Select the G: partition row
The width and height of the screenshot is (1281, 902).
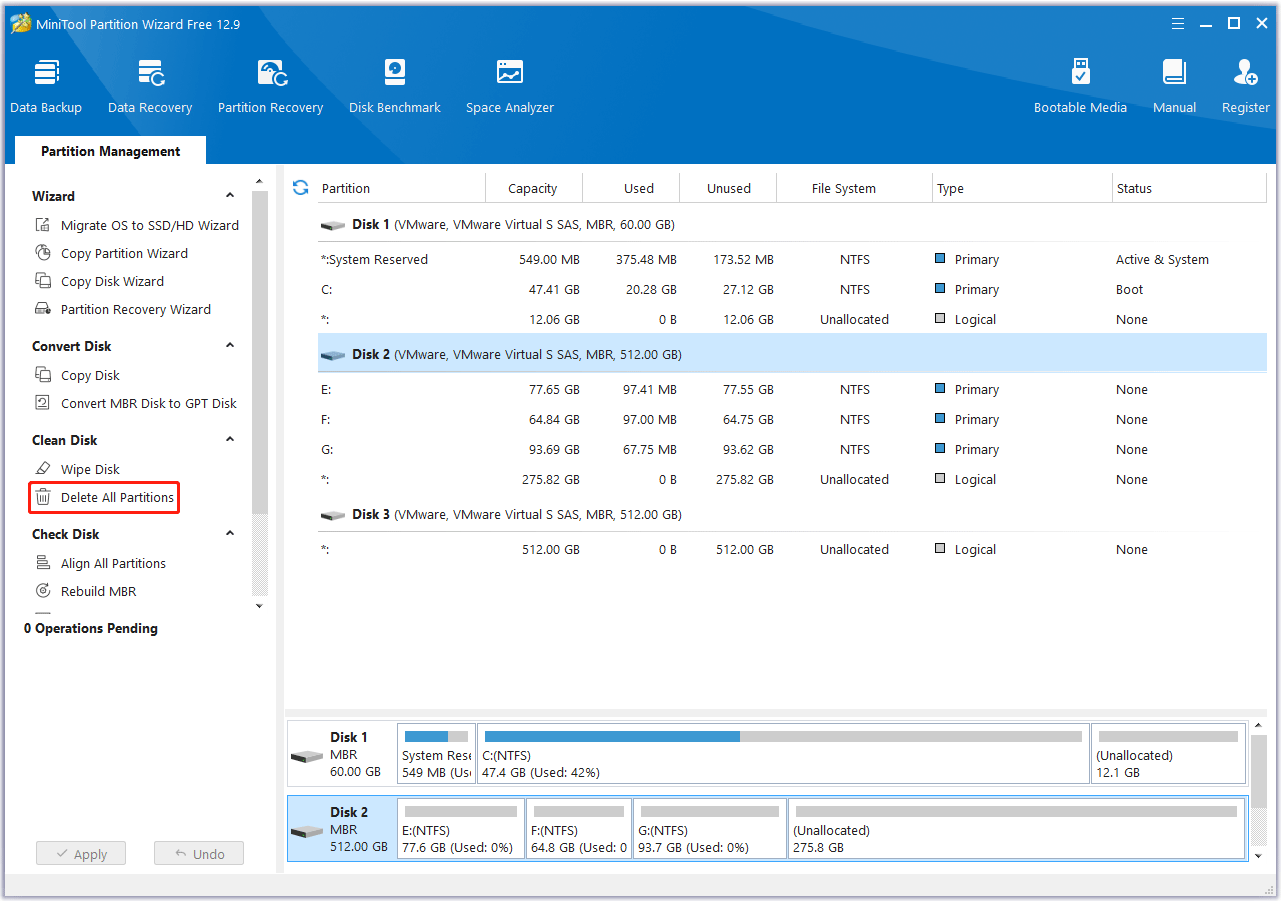[x=792, y=449]
